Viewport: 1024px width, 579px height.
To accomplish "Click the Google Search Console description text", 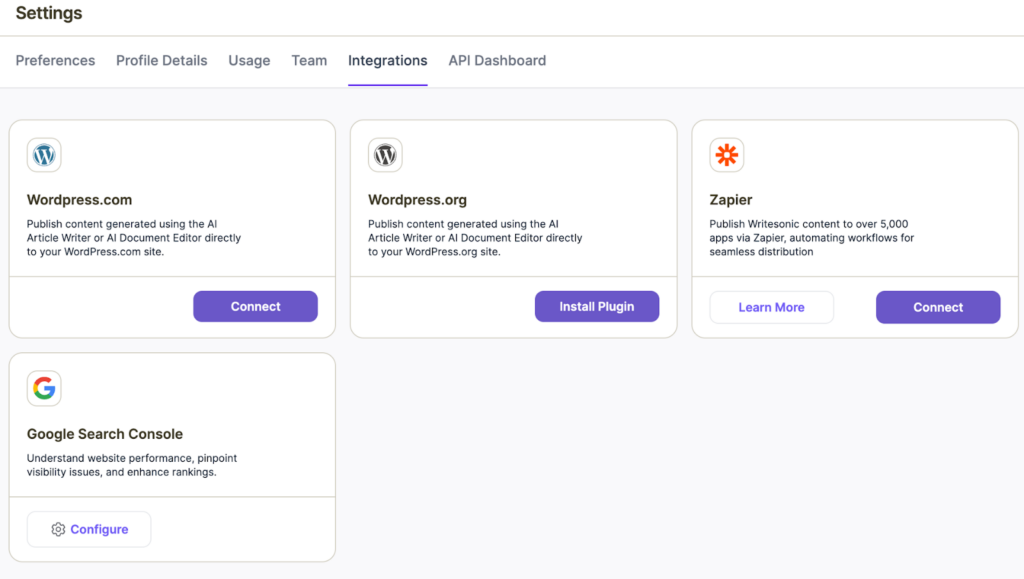I will point(132,465).
